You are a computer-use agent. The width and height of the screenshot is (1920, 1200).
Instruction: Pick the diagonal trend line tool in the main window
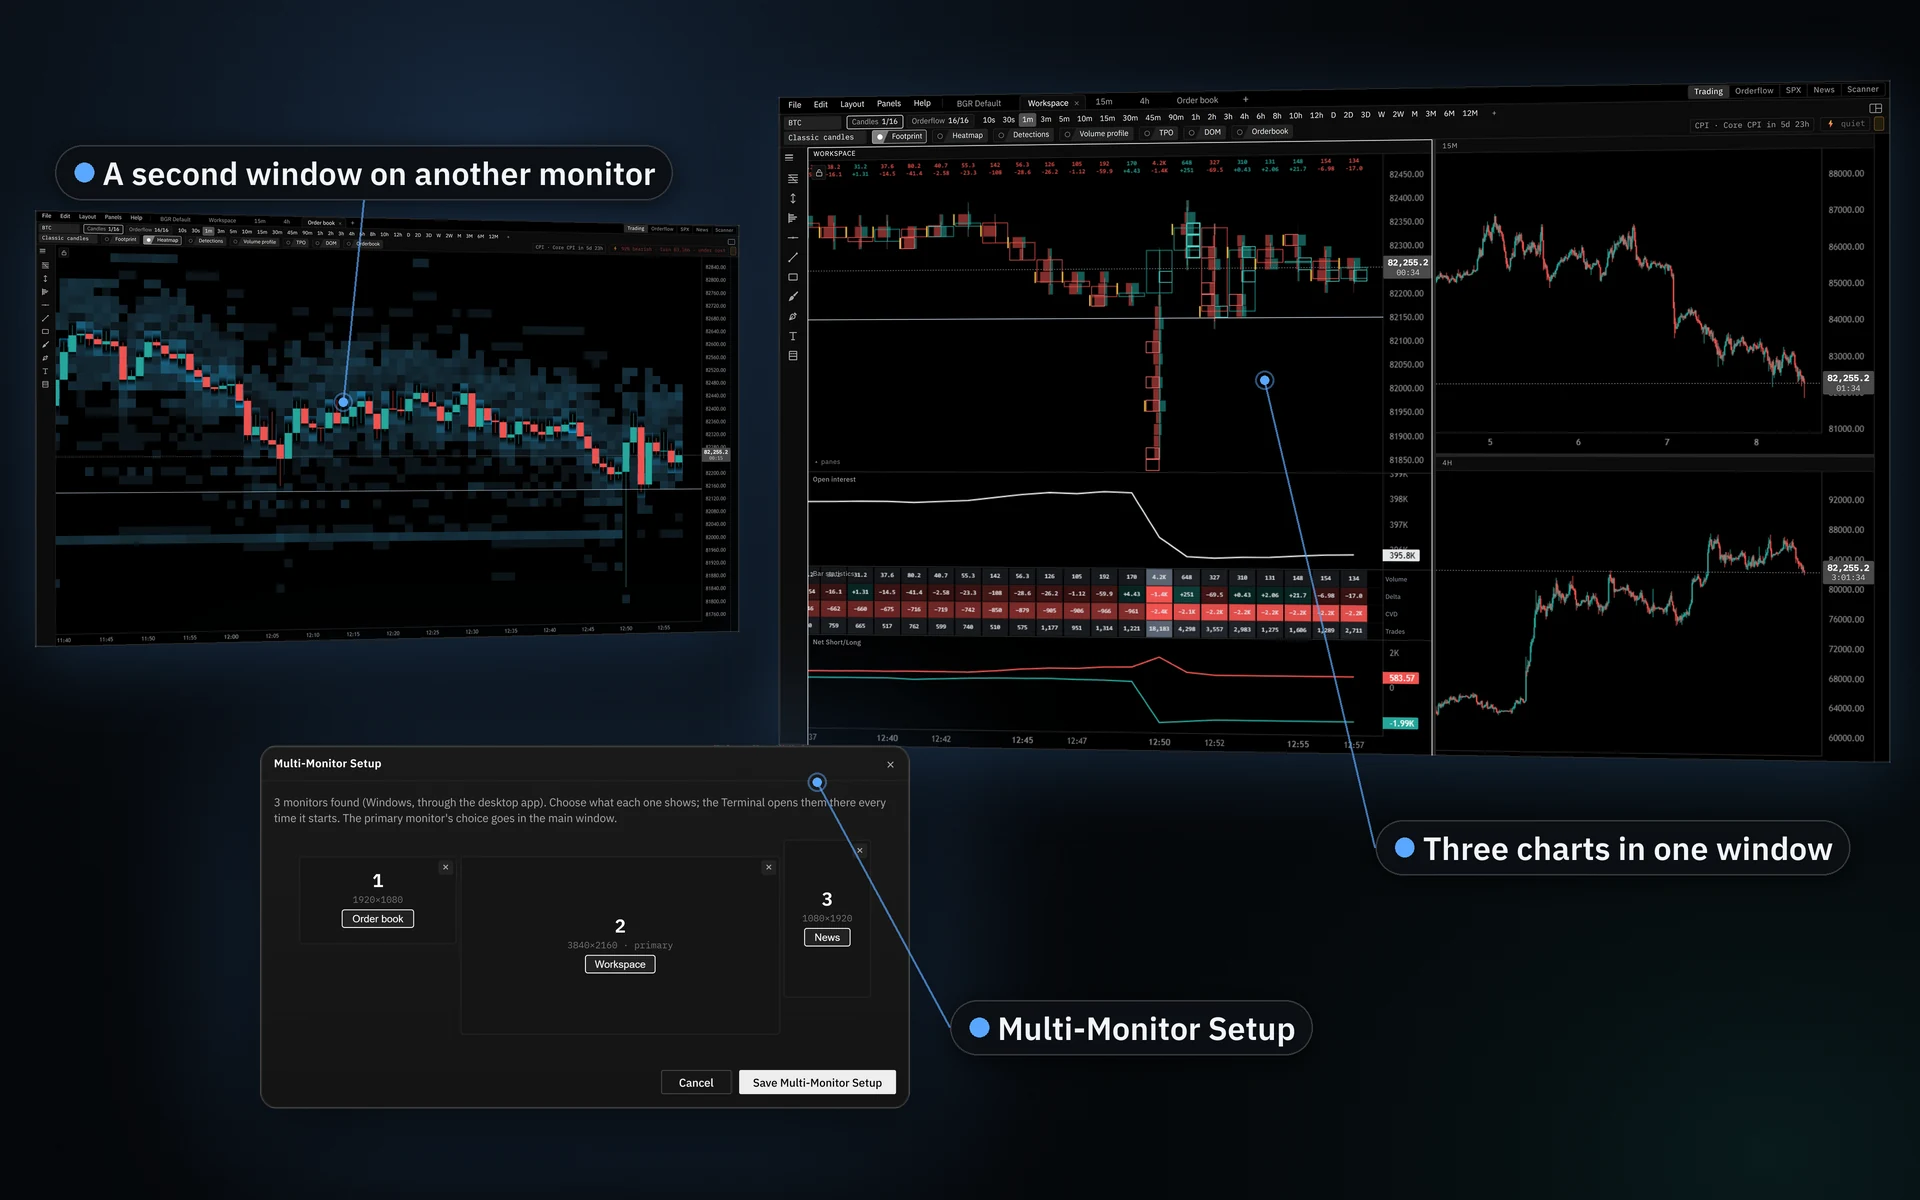click(x=793, y=257)
